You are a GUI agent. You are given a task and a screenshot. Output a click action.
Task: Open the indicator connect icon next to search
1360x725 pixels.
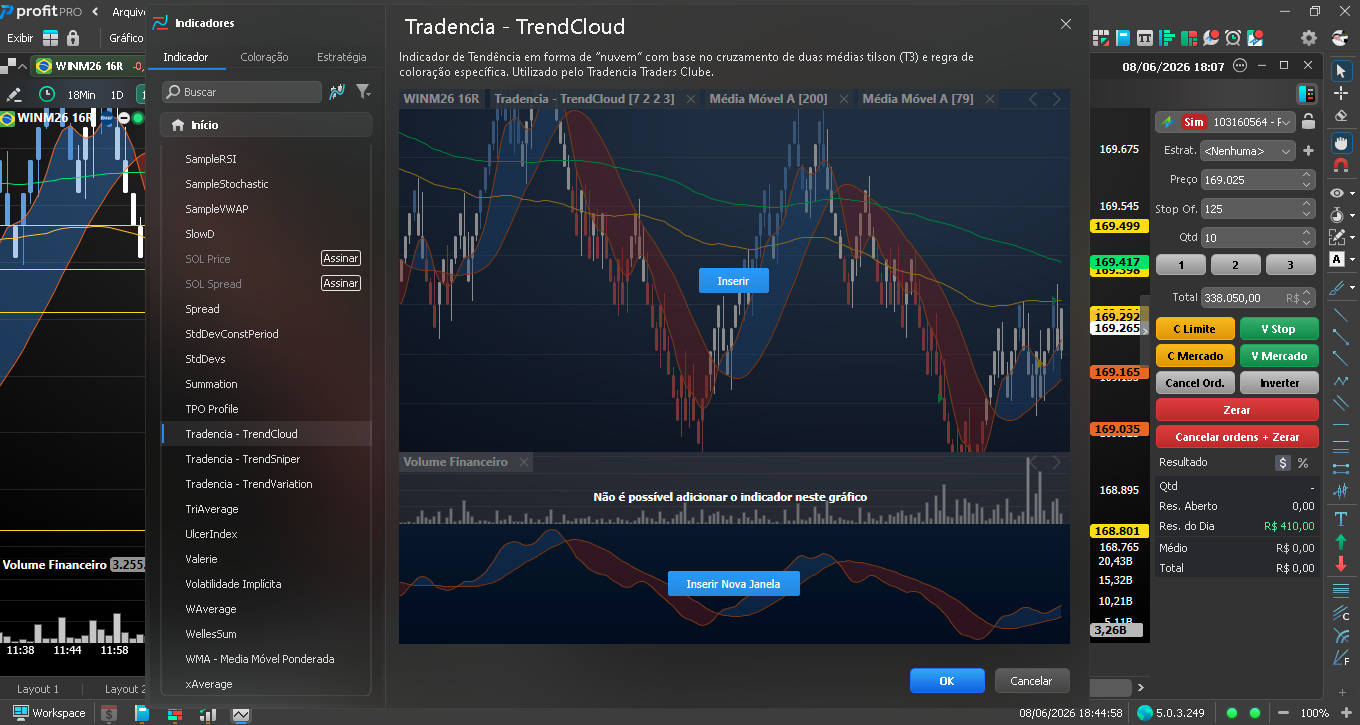pyautogui.click(x=338, y=91)
